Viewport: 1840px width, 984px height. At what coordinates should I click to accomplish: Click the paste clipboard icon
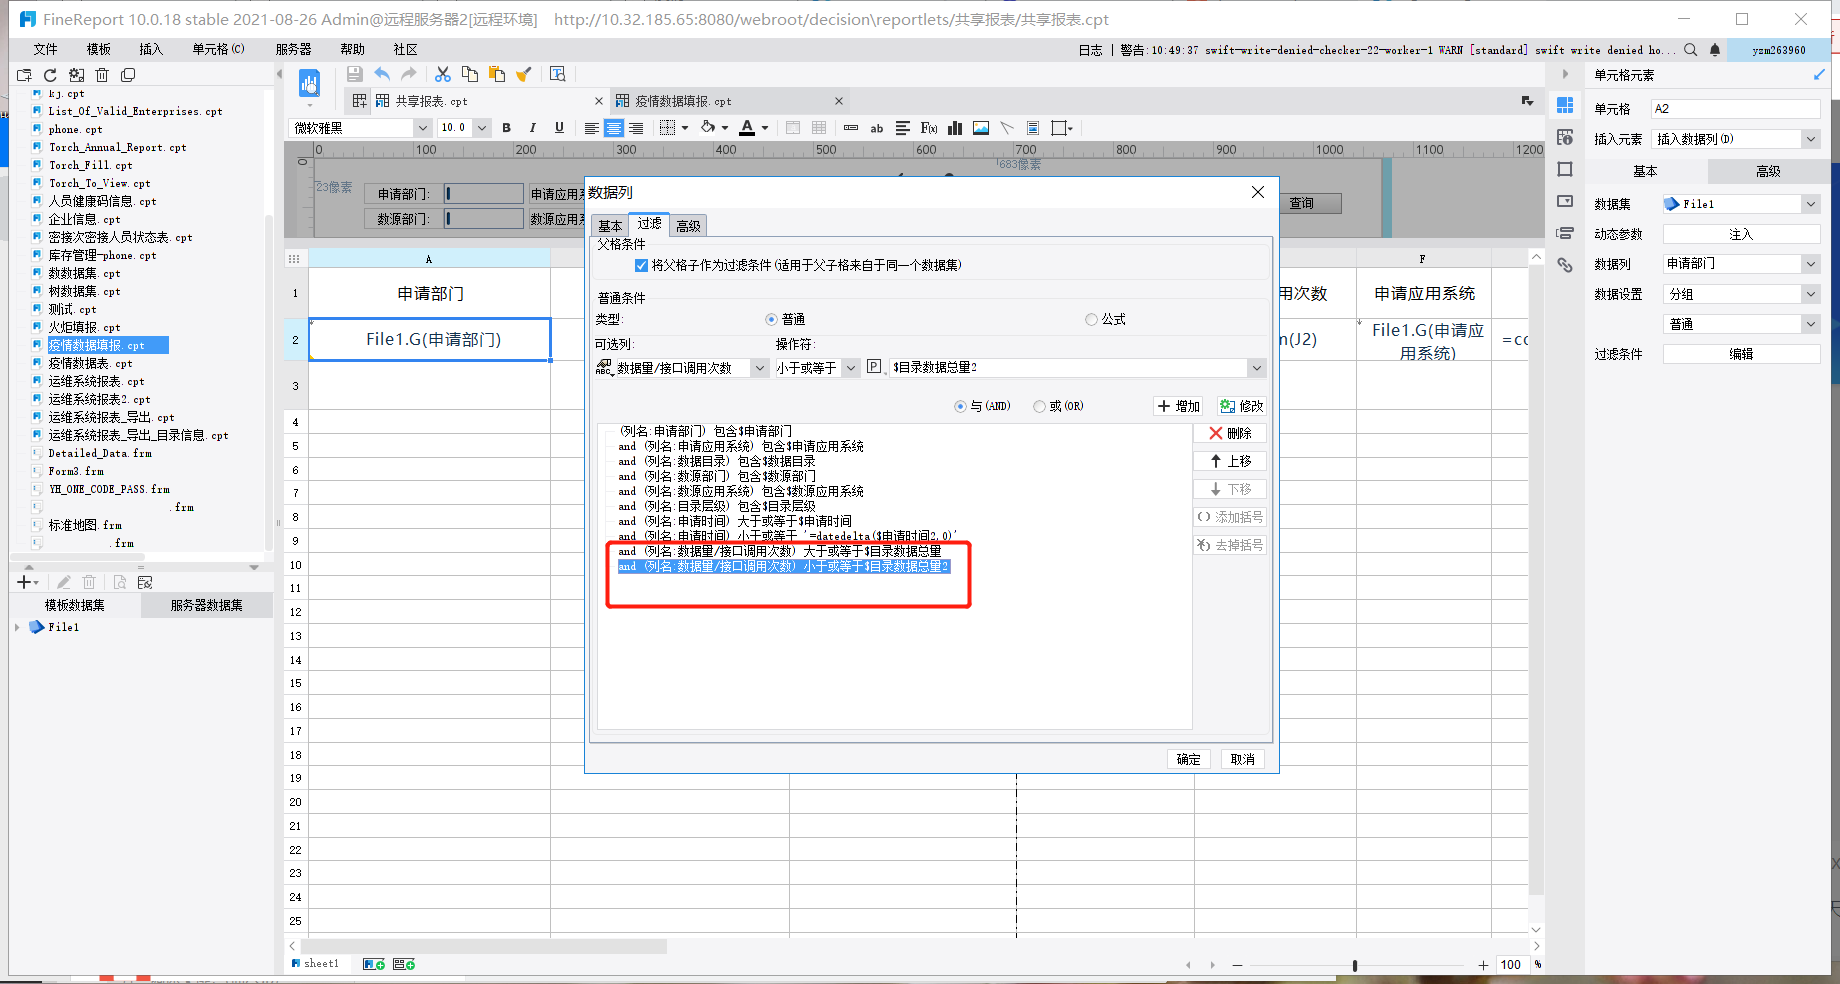point(497,74)
